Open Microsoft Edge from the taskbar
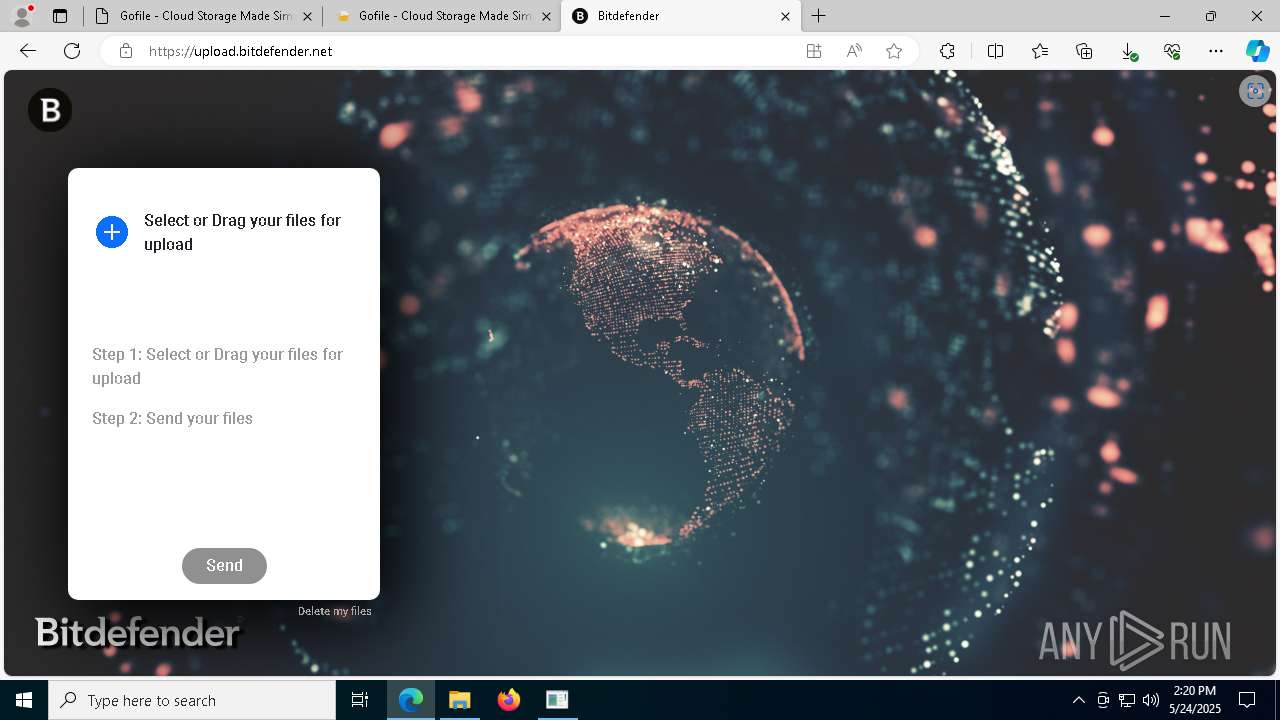Screen dimensions: 1280x720 pos(411,700)
